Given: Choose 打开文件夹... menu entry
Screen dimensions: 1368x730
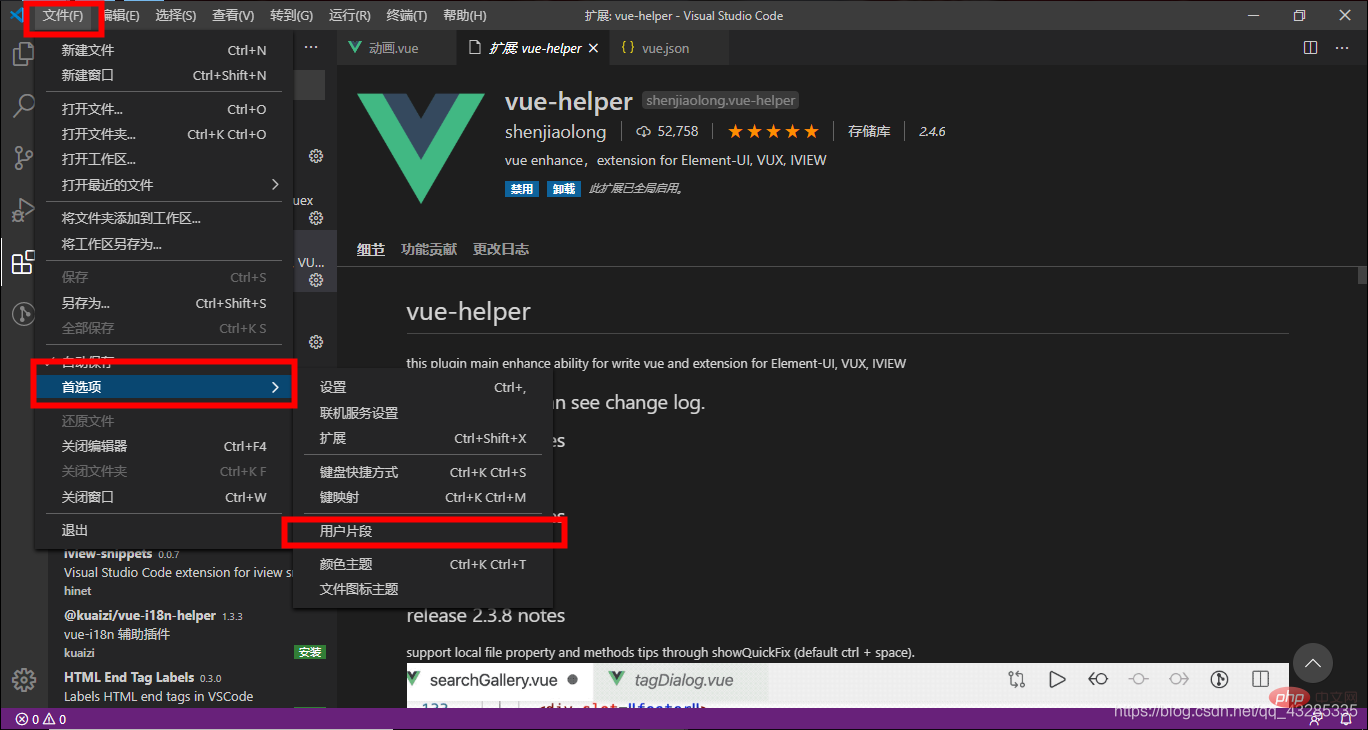Looking at the screenshot, I should coord(164,134).
